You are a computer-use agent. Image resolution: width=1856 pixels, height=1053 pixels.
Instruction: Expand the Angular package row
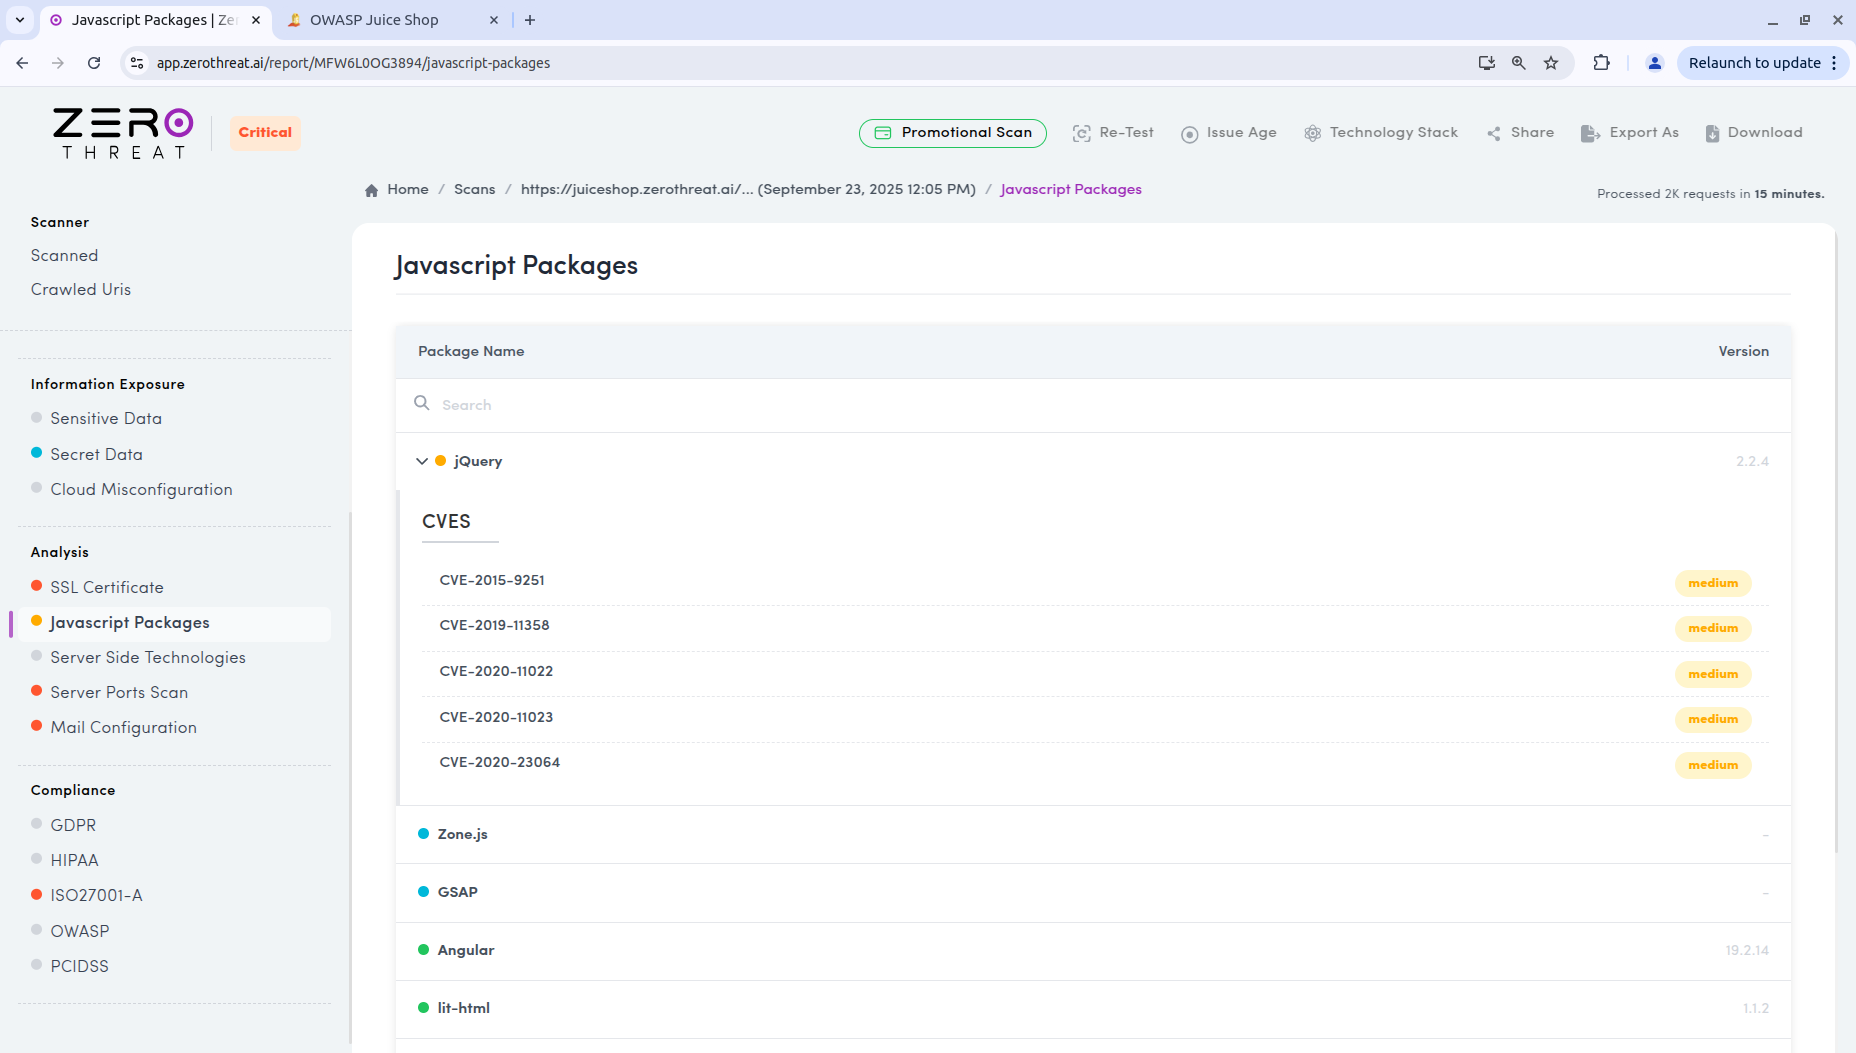click(x=465, y=950)
